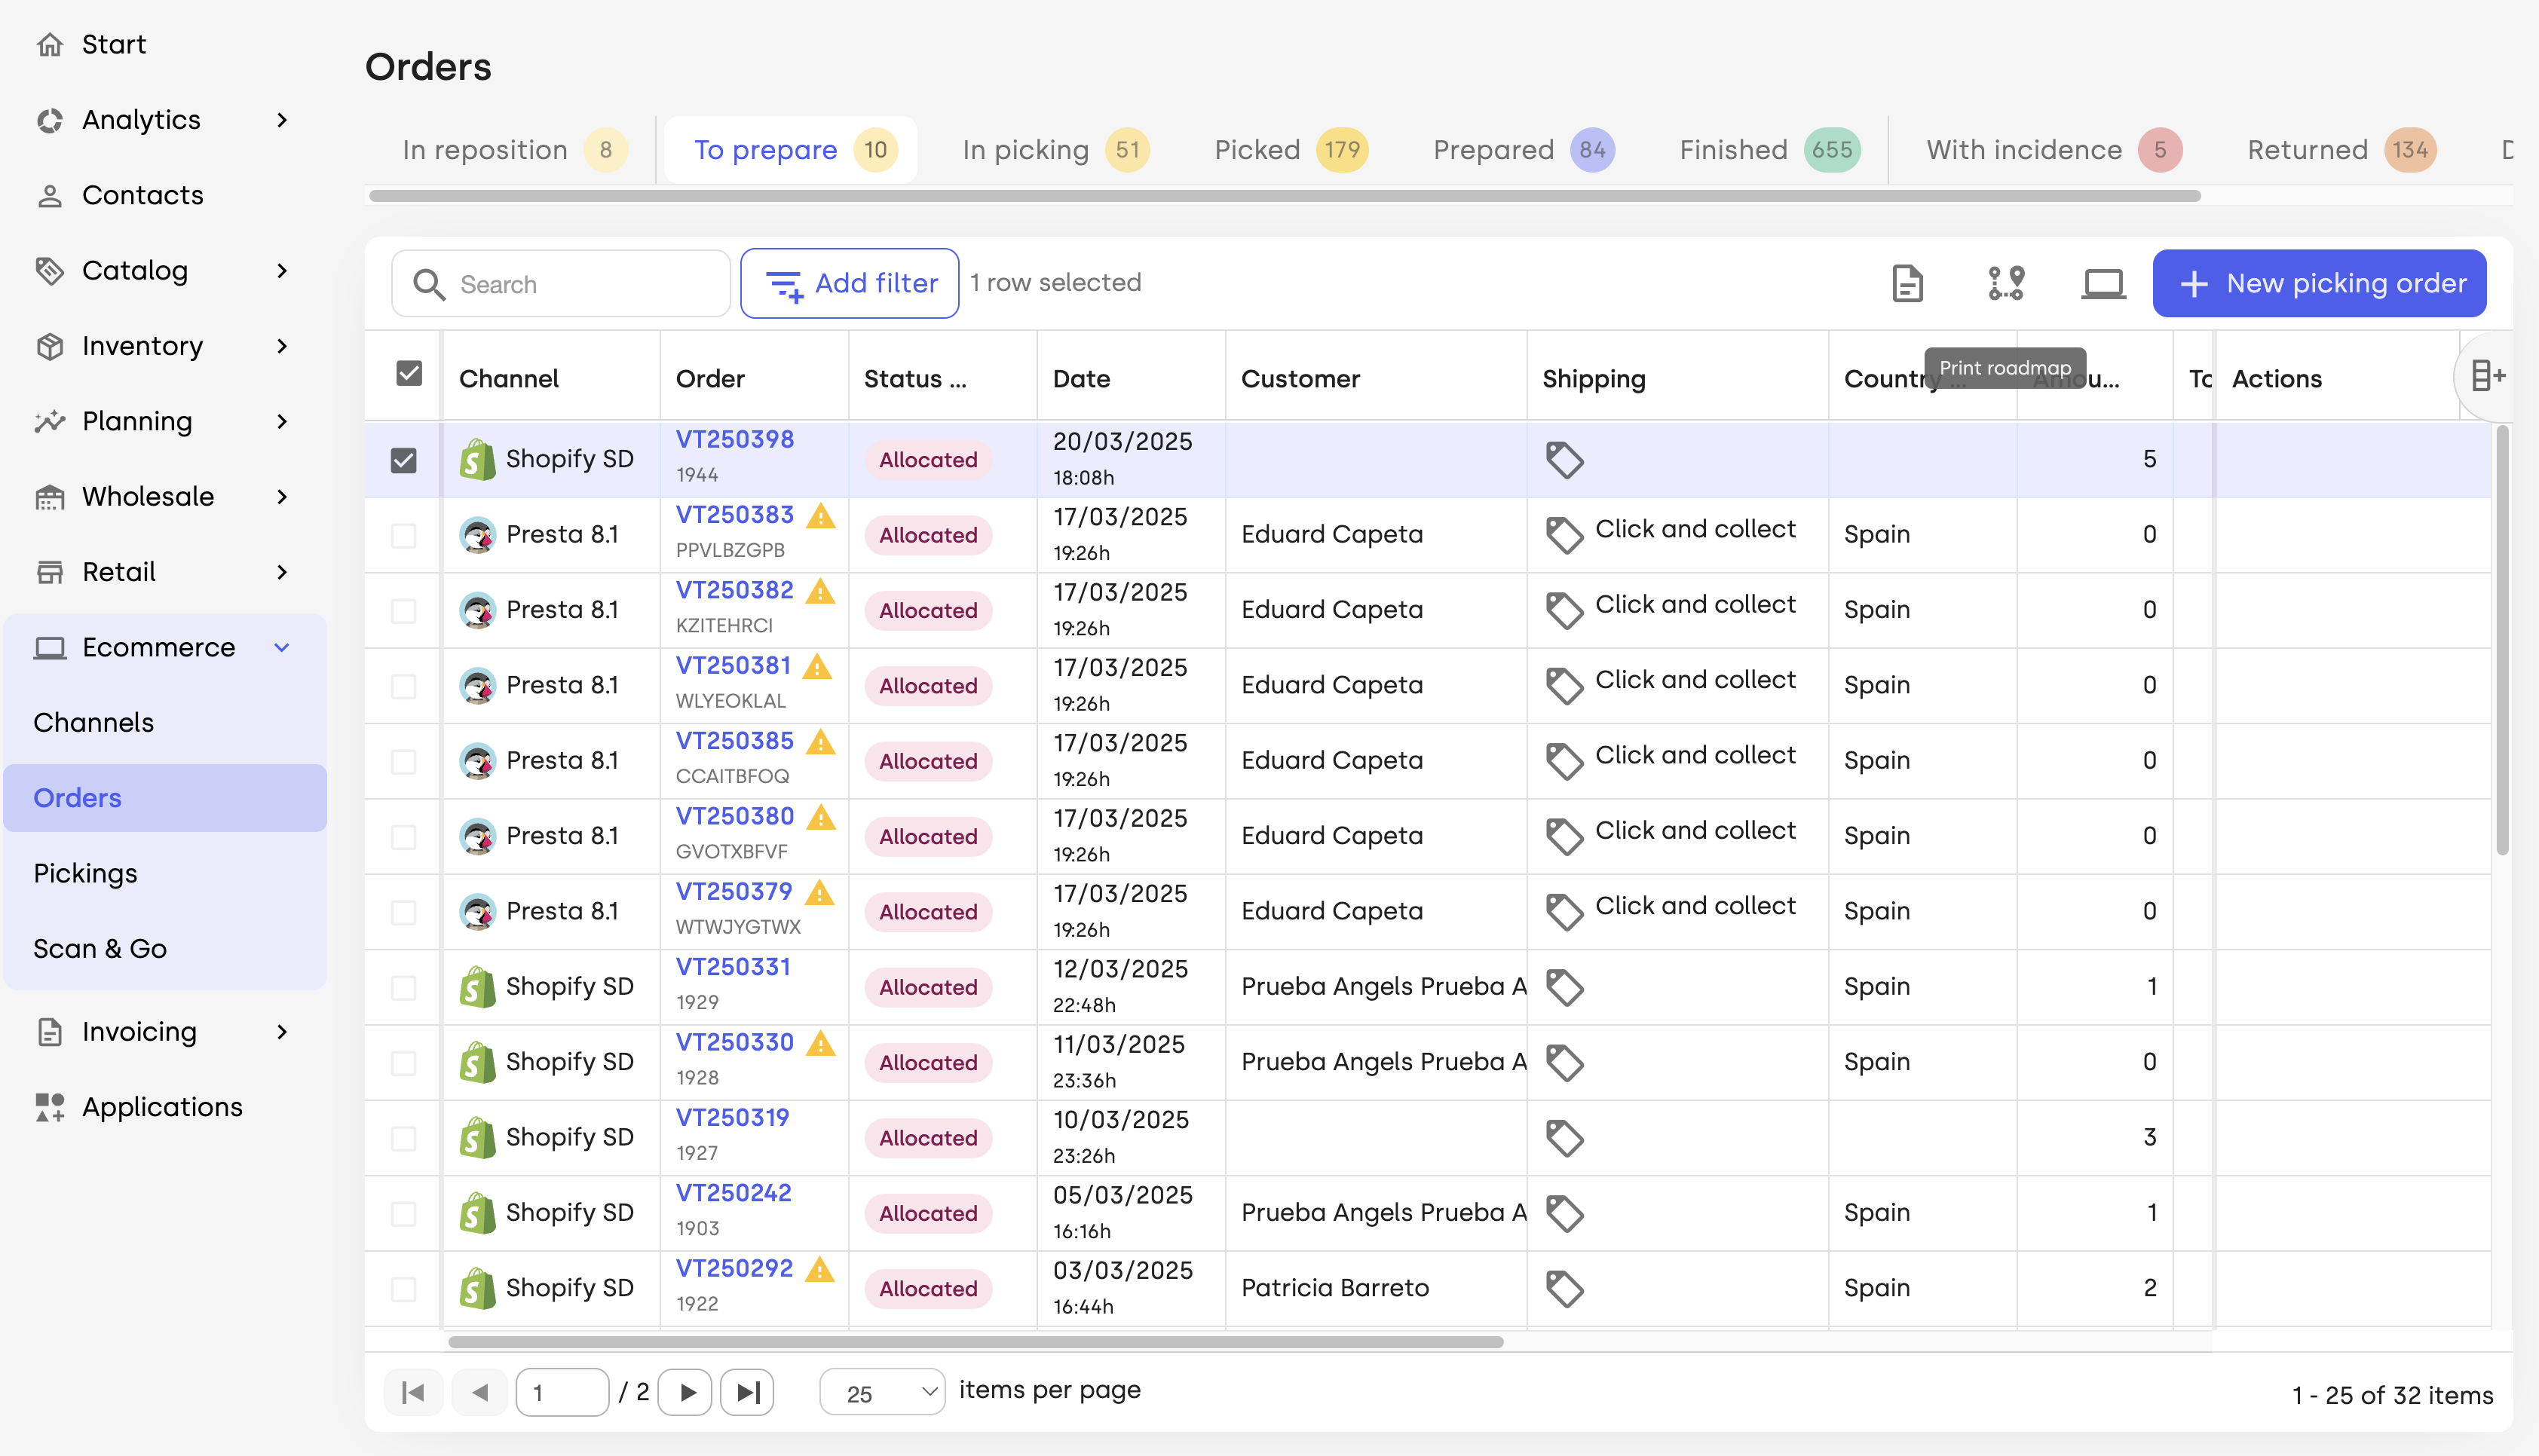The width and height of the screenshot is (2539, 1456).
Task: Click the Retail store icon
Action: 50,572
